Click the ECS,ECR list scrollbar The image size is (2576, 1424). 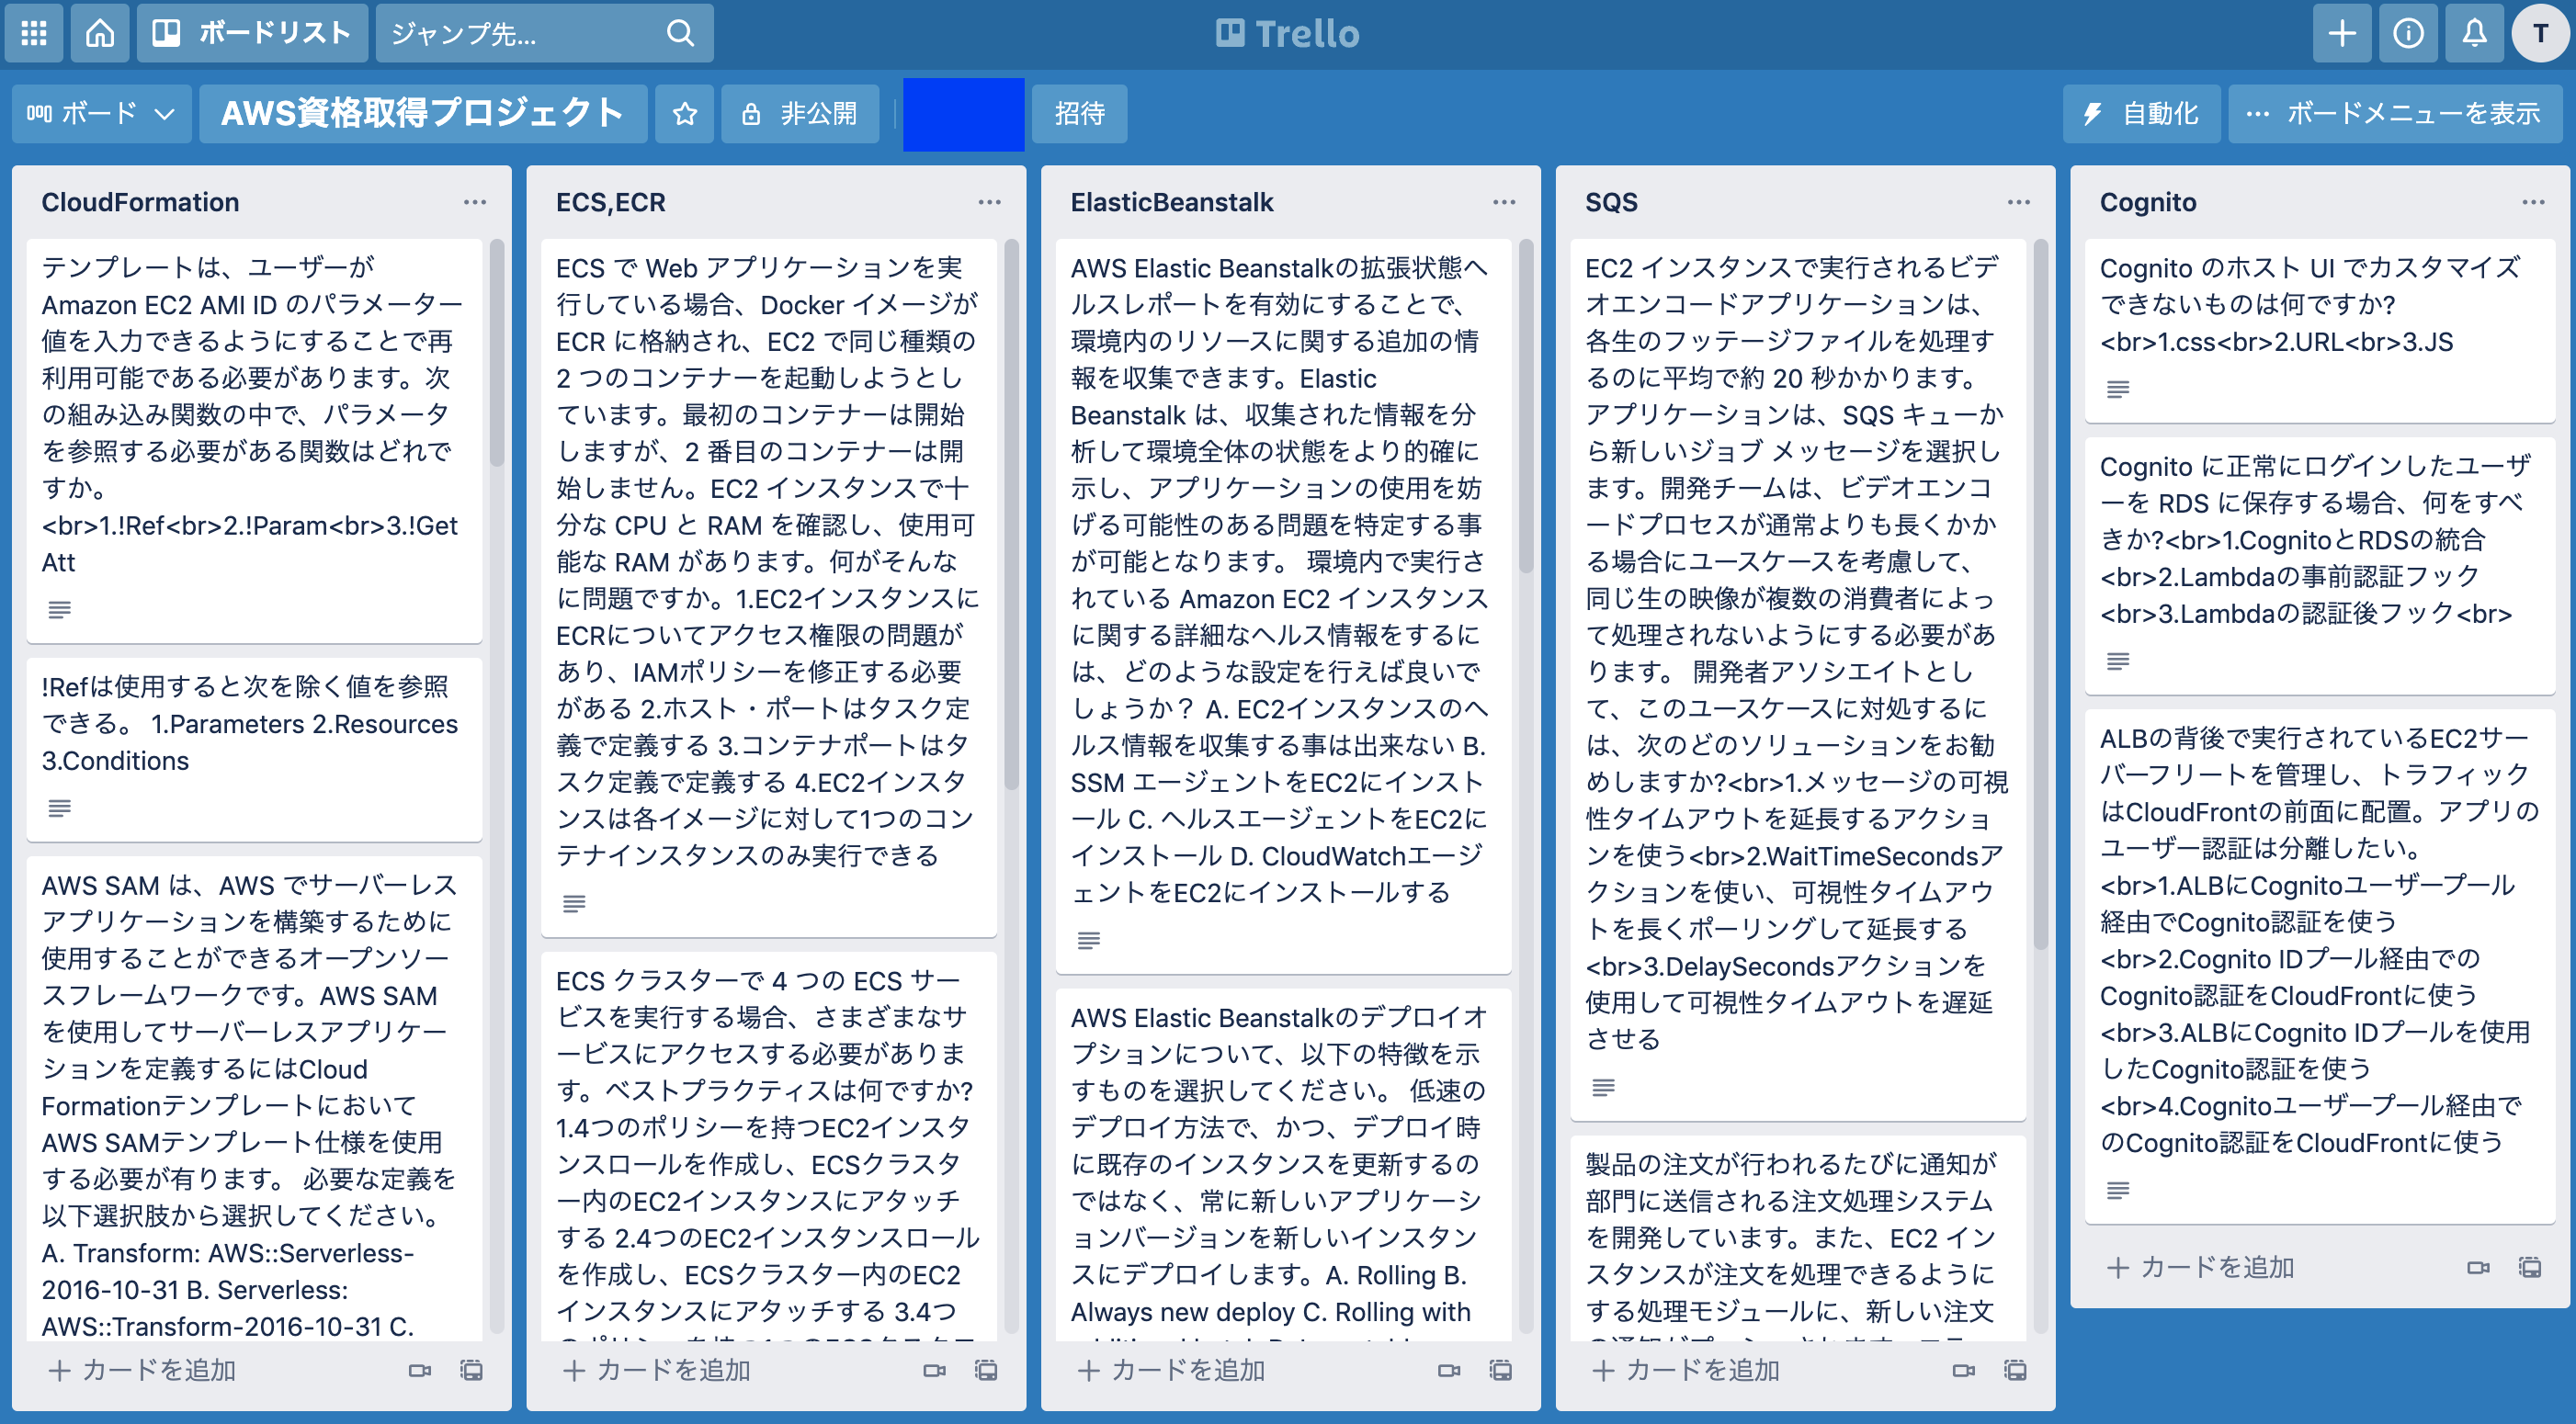pyautogui.click(x=1012, y=514)
